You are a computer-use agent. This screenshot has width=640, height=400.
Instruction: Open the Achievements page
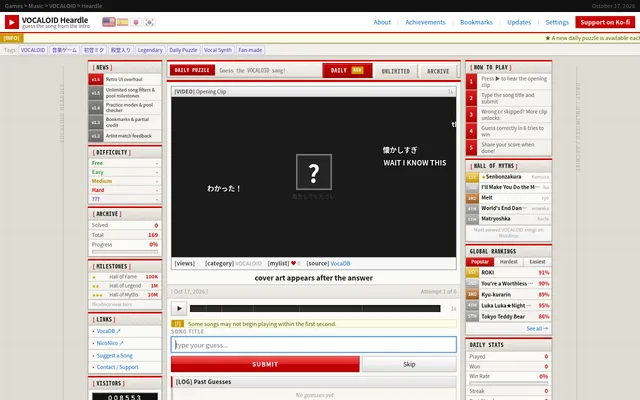tap(425, 22)
